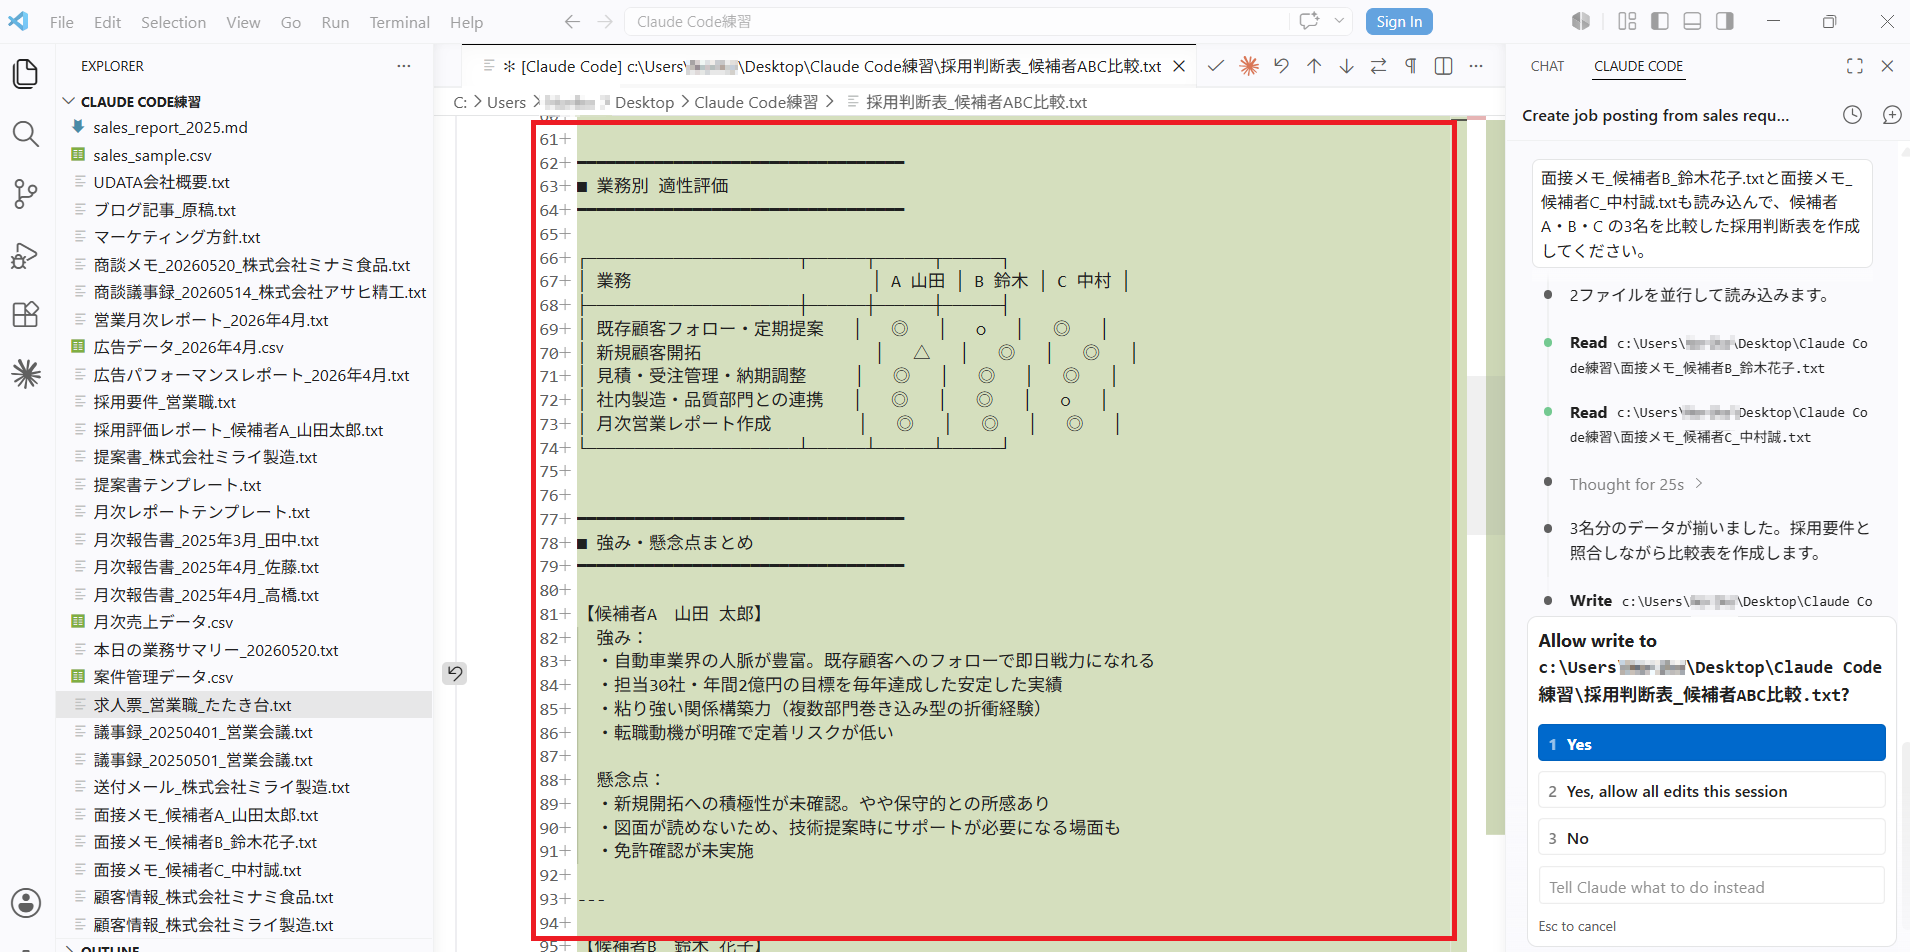The image size is (1910, 952).
Task: Open the Customize Layout icon
Action: point(1627,21)
